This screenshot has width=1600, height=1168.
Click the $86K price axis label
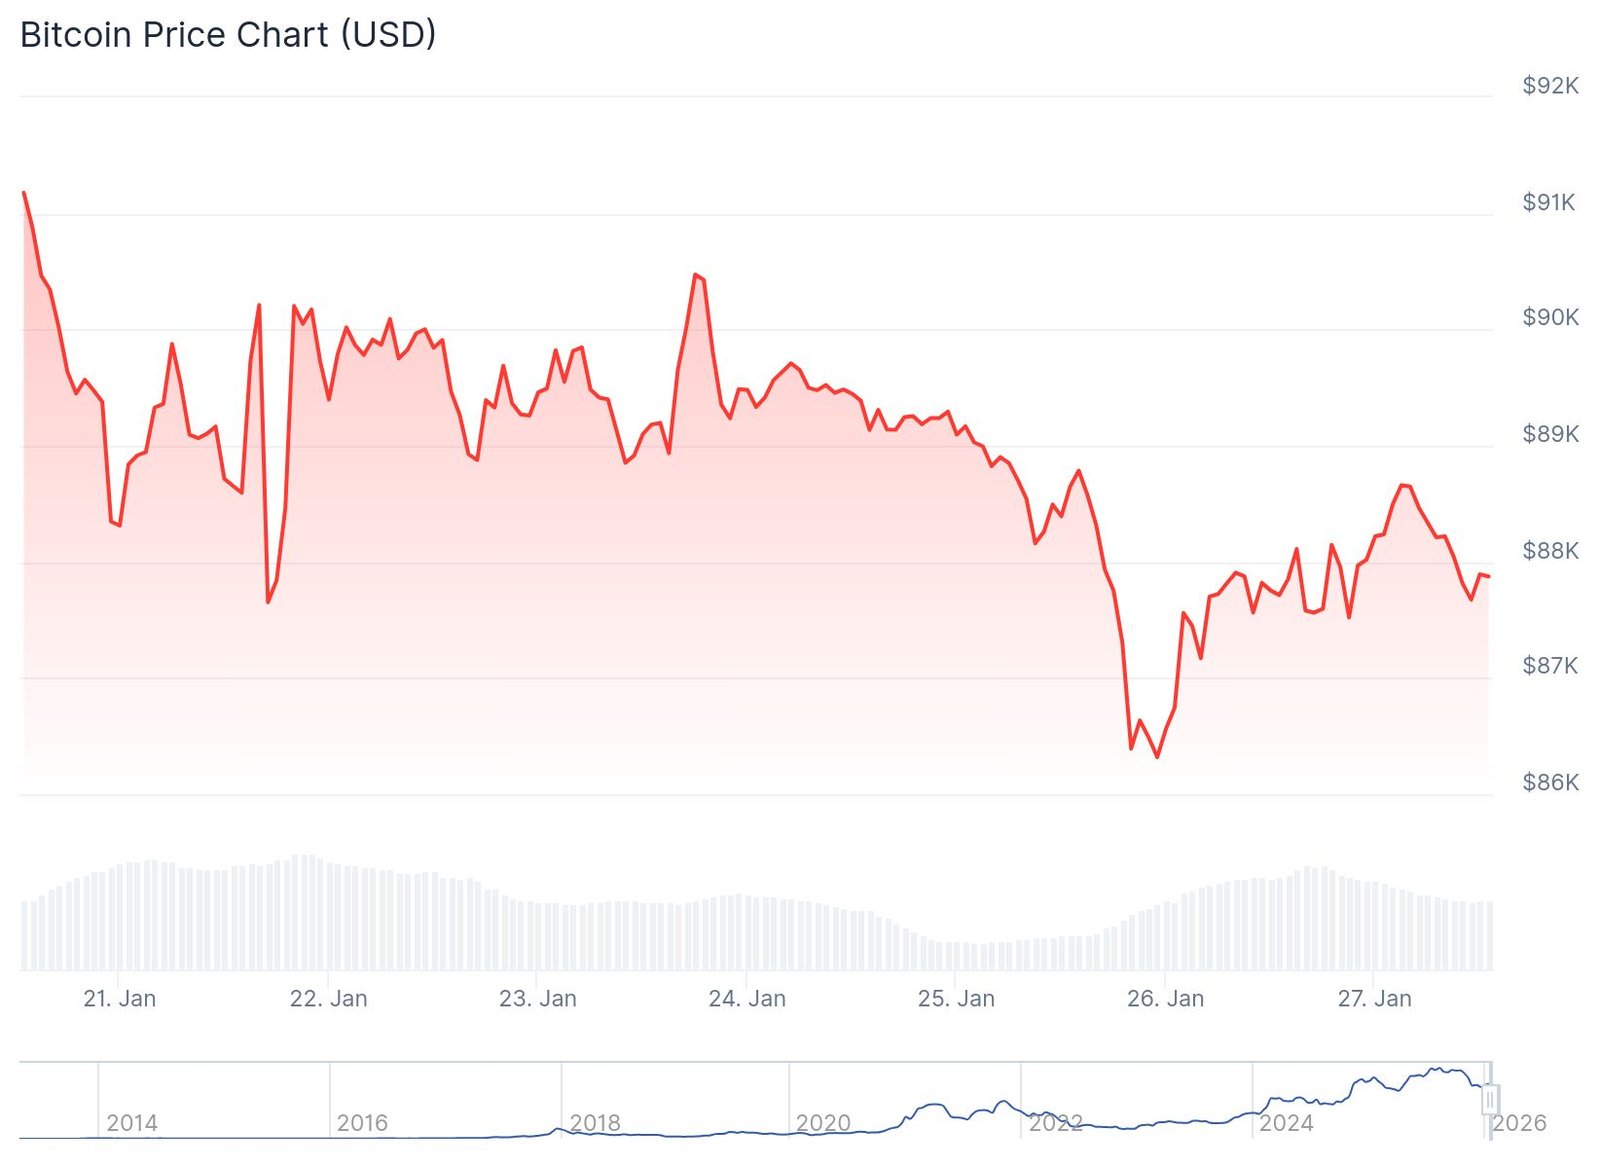pos(1550,783)
